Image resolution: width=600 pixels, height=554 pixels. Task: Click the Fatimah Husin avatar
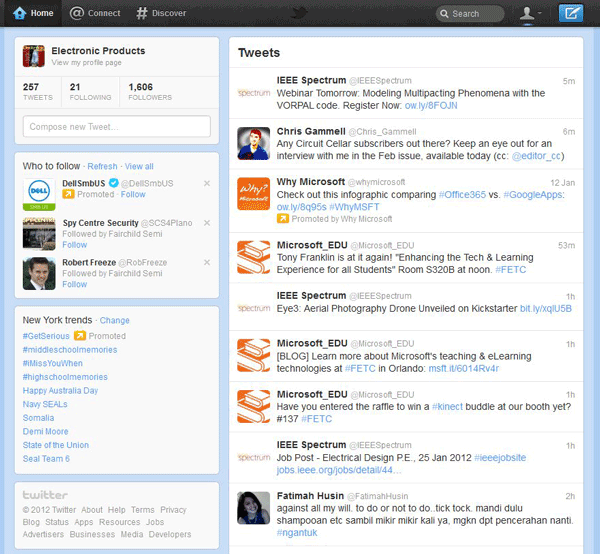[x=254, y=508]
